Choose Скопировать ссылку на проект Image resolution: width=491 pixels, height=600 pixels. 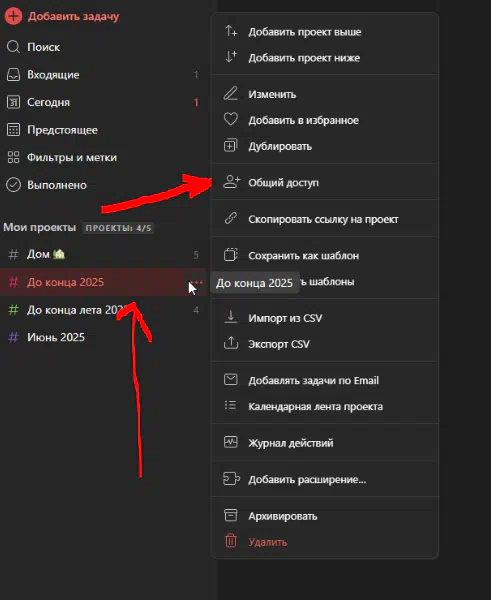point(325,219)
